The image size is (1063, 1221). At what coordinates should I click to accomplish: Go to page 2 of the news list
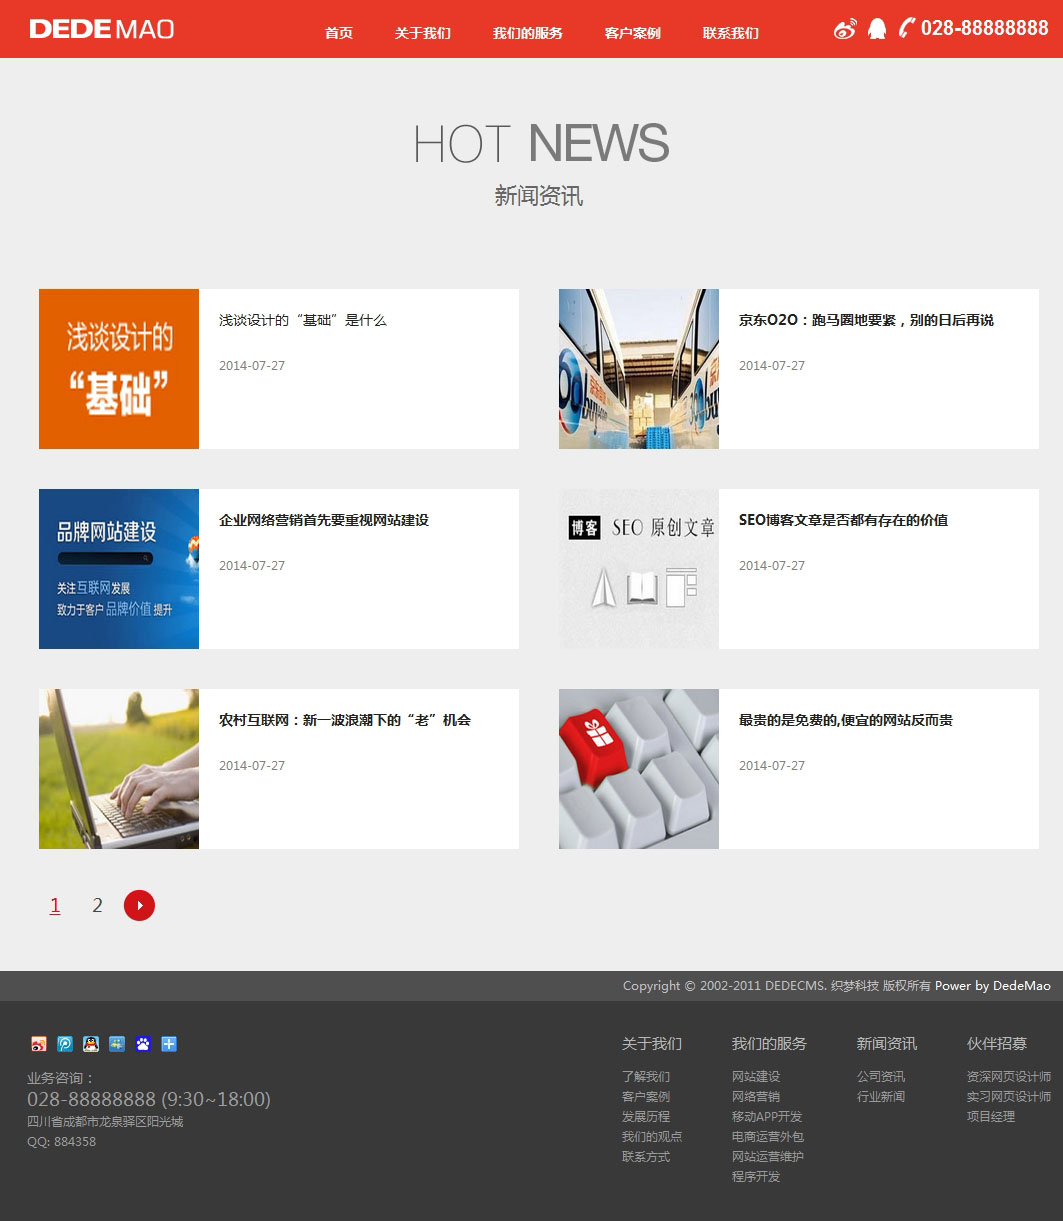point(97,905)
